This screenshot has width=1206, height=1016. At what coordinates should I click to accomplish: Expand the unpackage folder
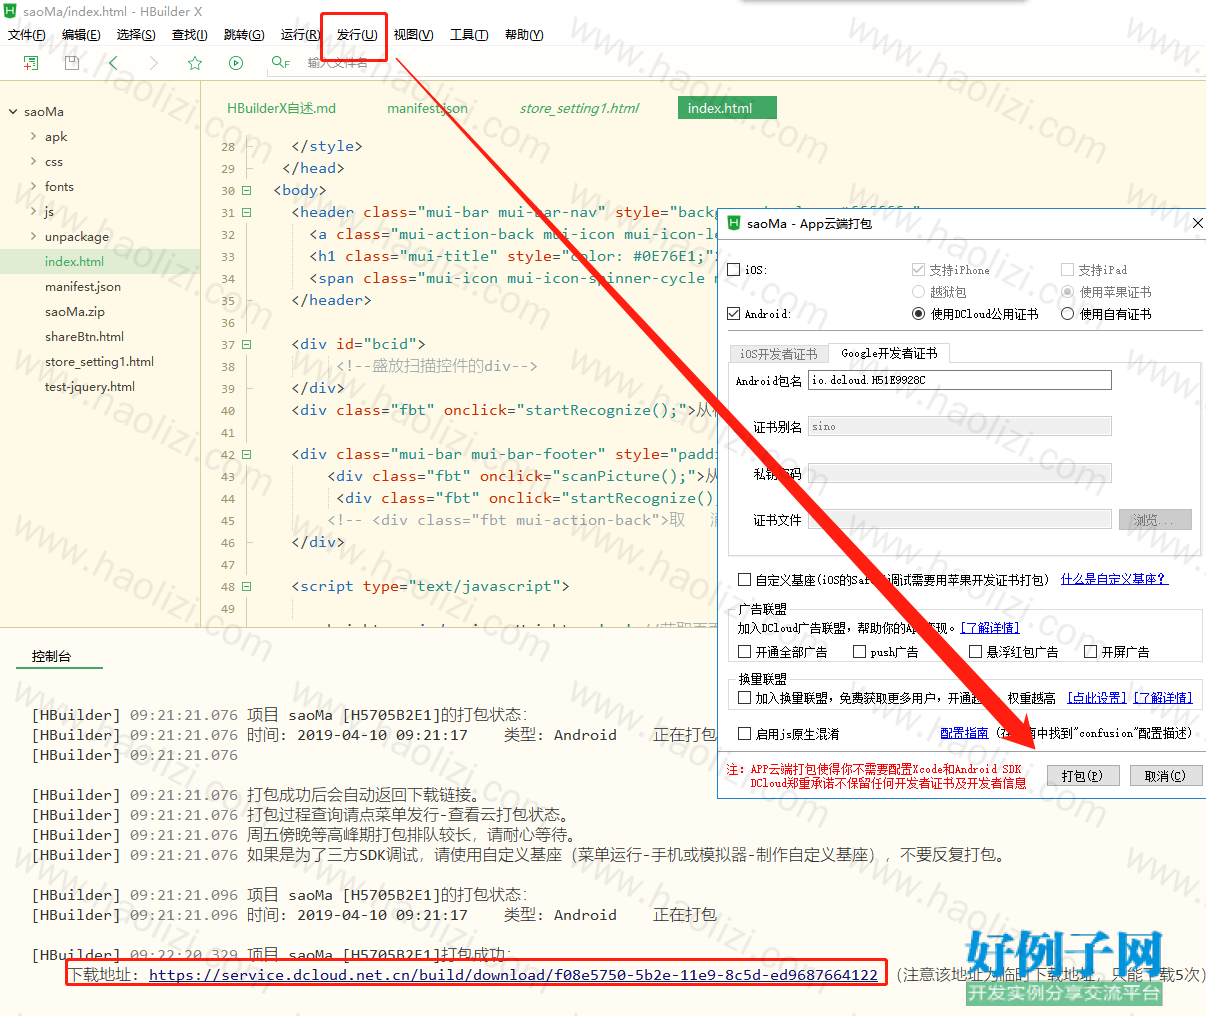(33, 236)
